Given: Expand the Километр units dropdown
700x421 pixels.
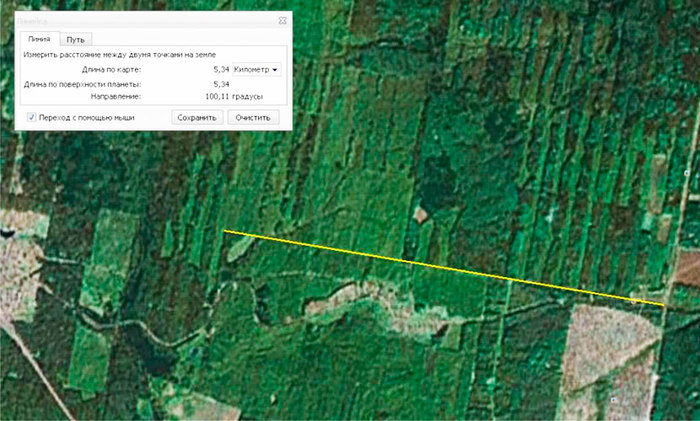Looking at the screenshot, I should 256,70.
